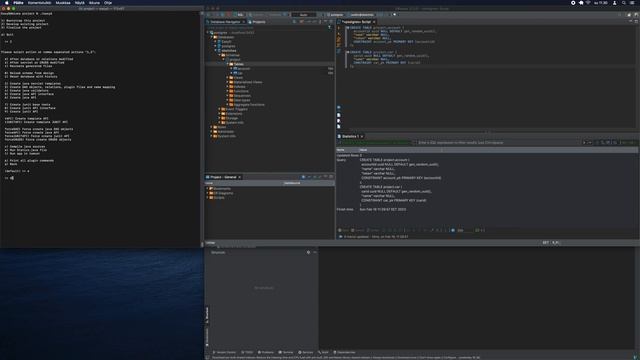Open the Ohje menu

coord(108,2)
